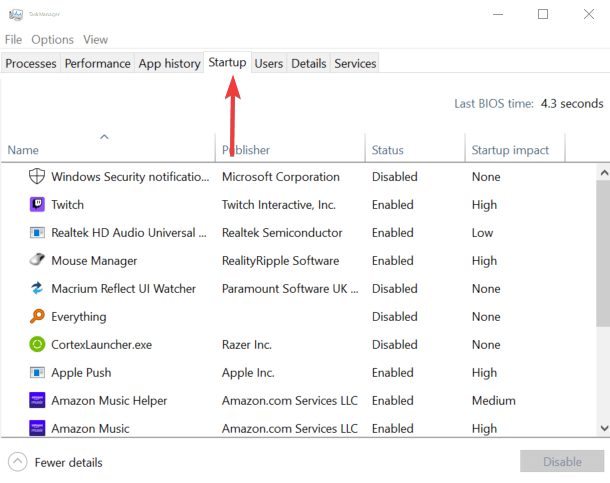The image size is (610, 483).
Task: Select Macrium Reflect UI Watcher entry
Action: click(x=123, y=289)
